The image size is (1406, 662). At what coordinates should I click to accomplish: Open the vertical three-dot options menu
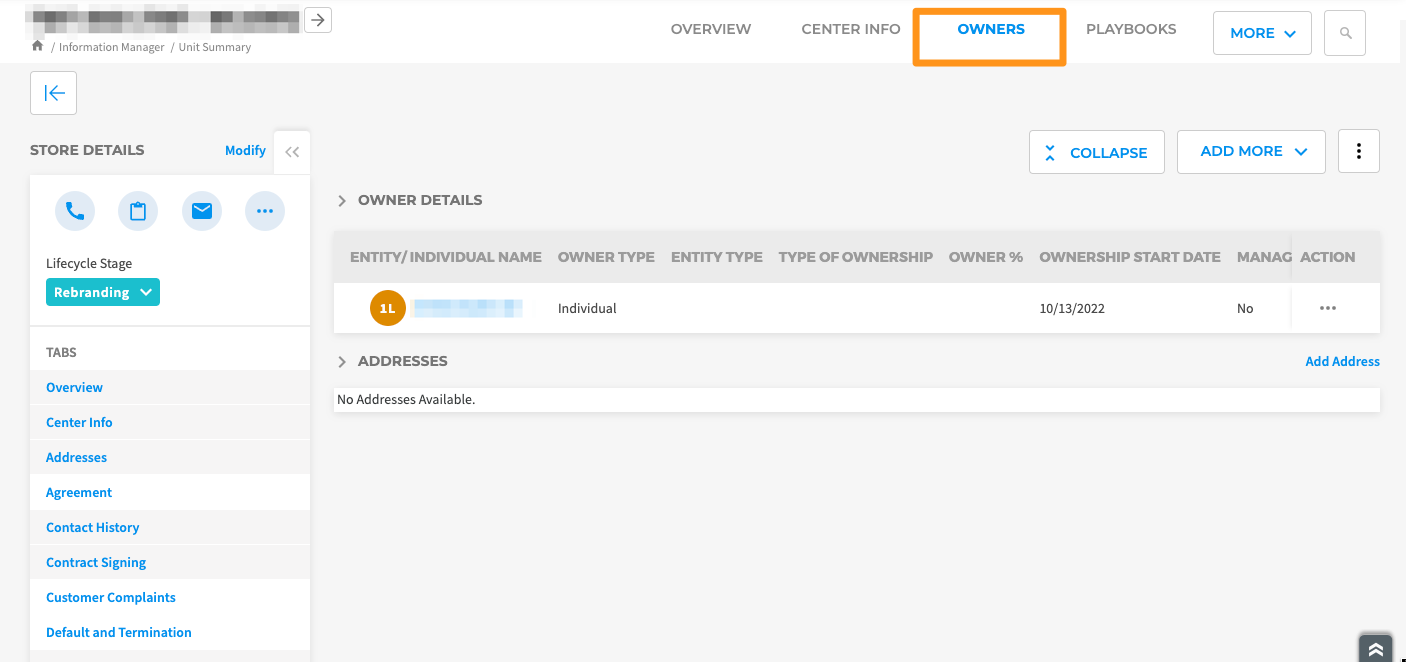tap(1358, 151)
